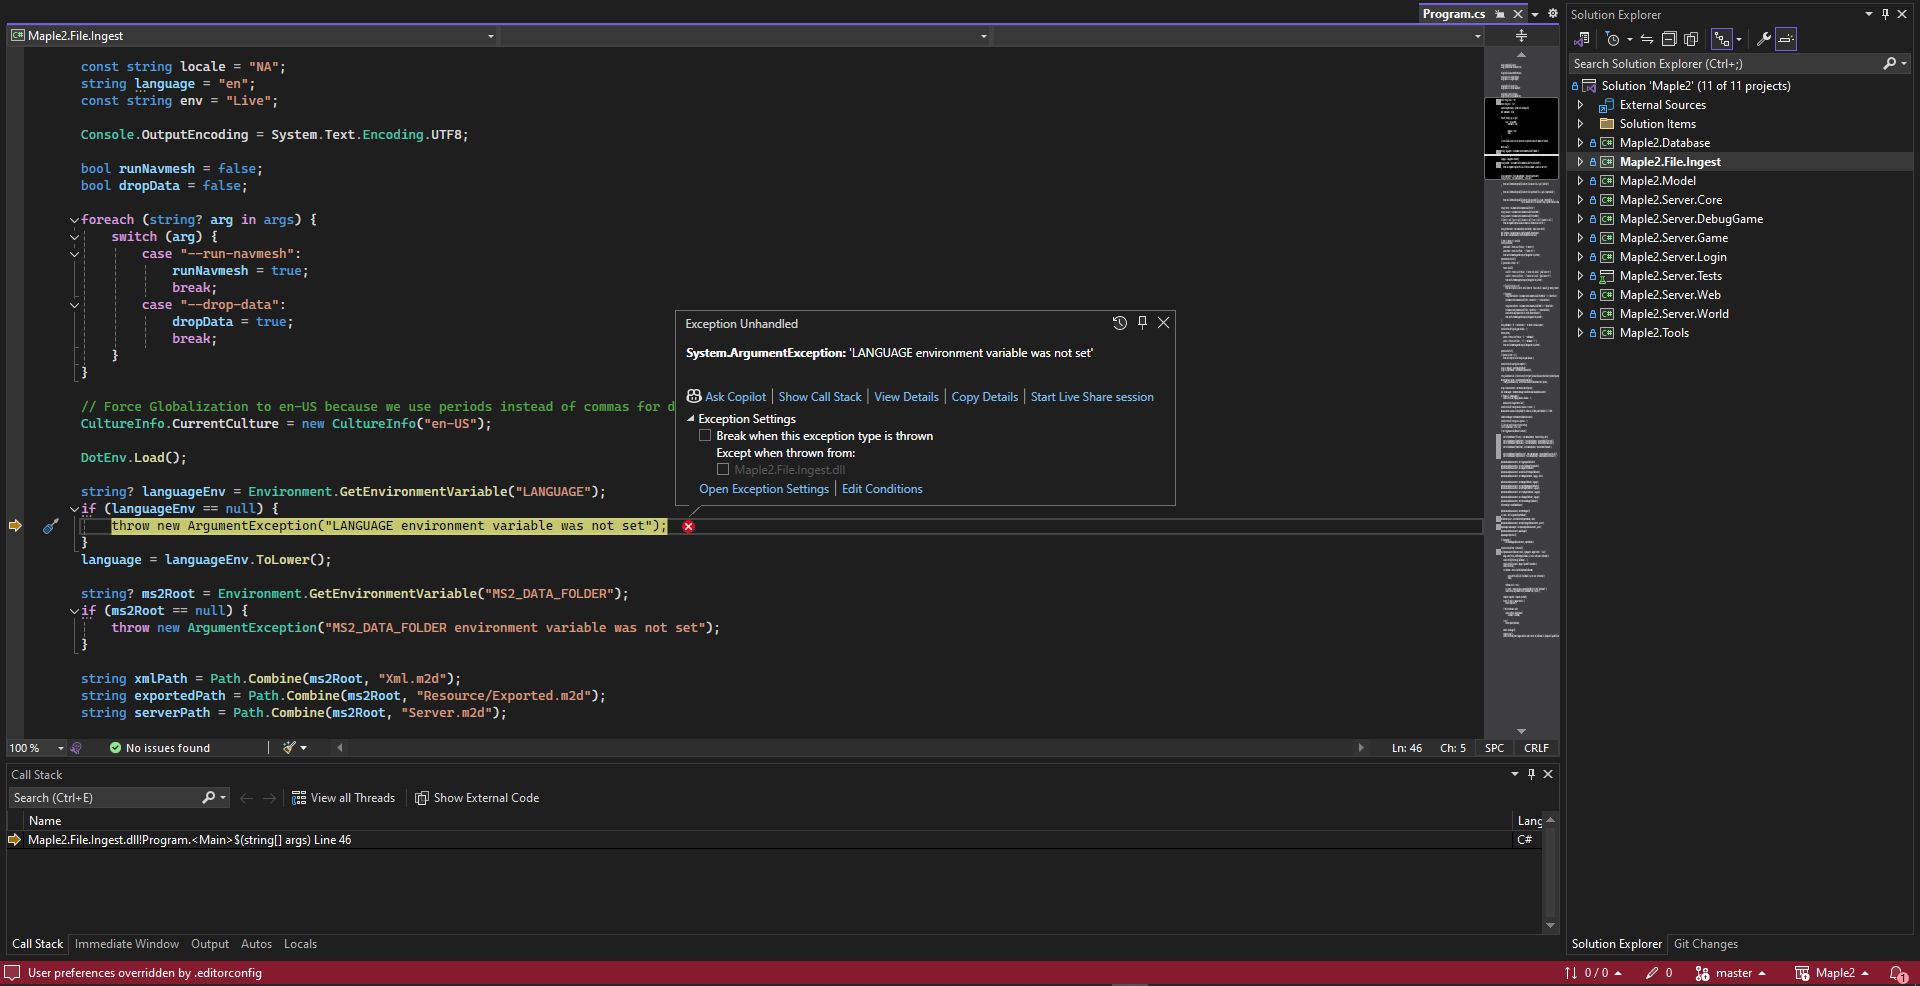Click Collapse All in Solution Explorer
This screenshot has width=1920, height=986.
click(x=1669, y=39)
